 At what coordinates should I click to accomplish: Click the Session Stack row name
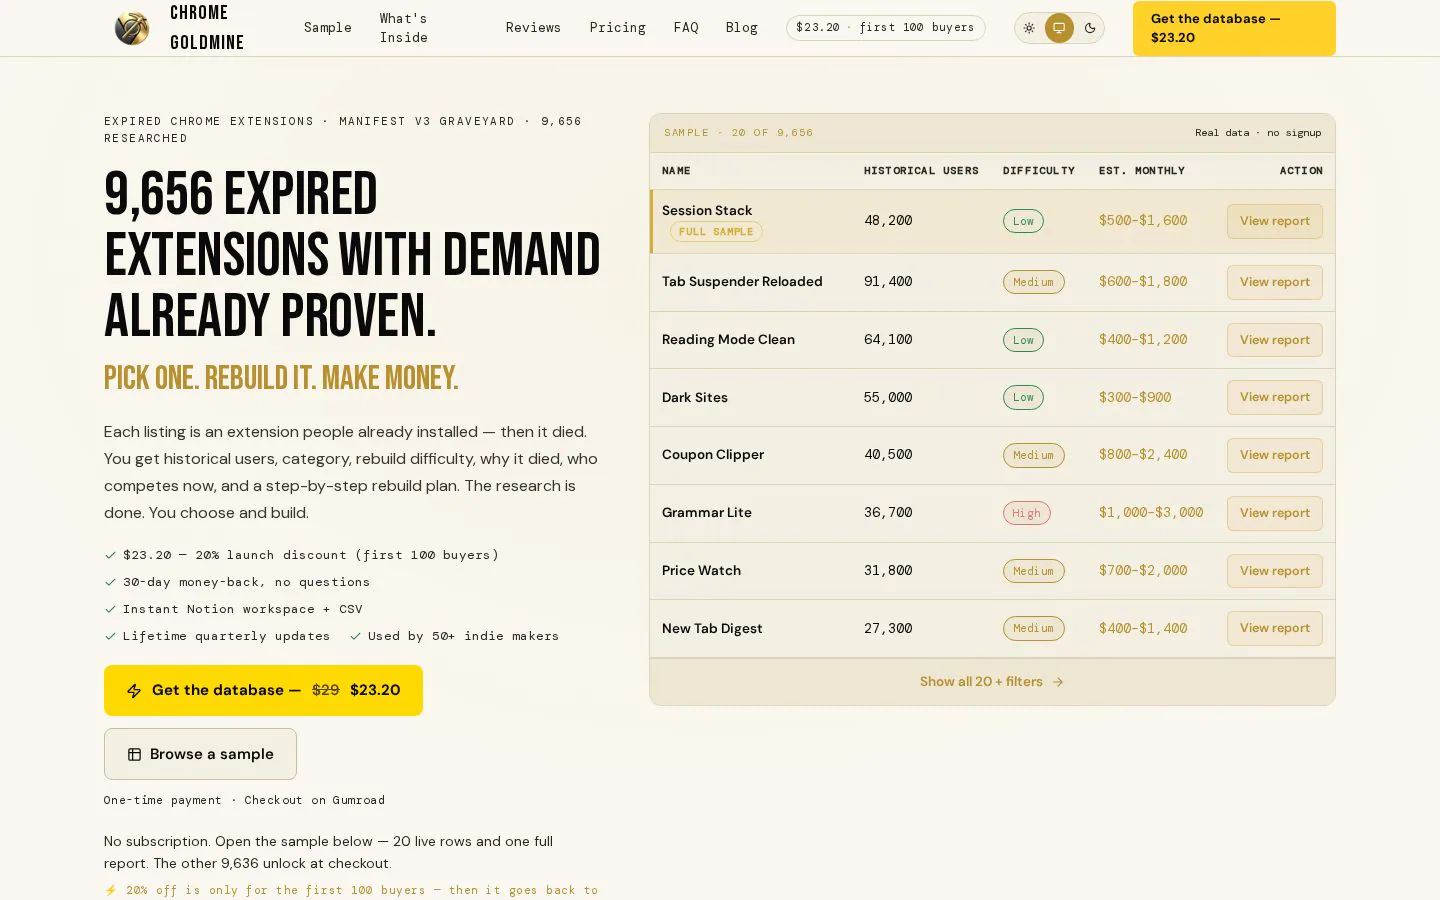click(707, 210)
